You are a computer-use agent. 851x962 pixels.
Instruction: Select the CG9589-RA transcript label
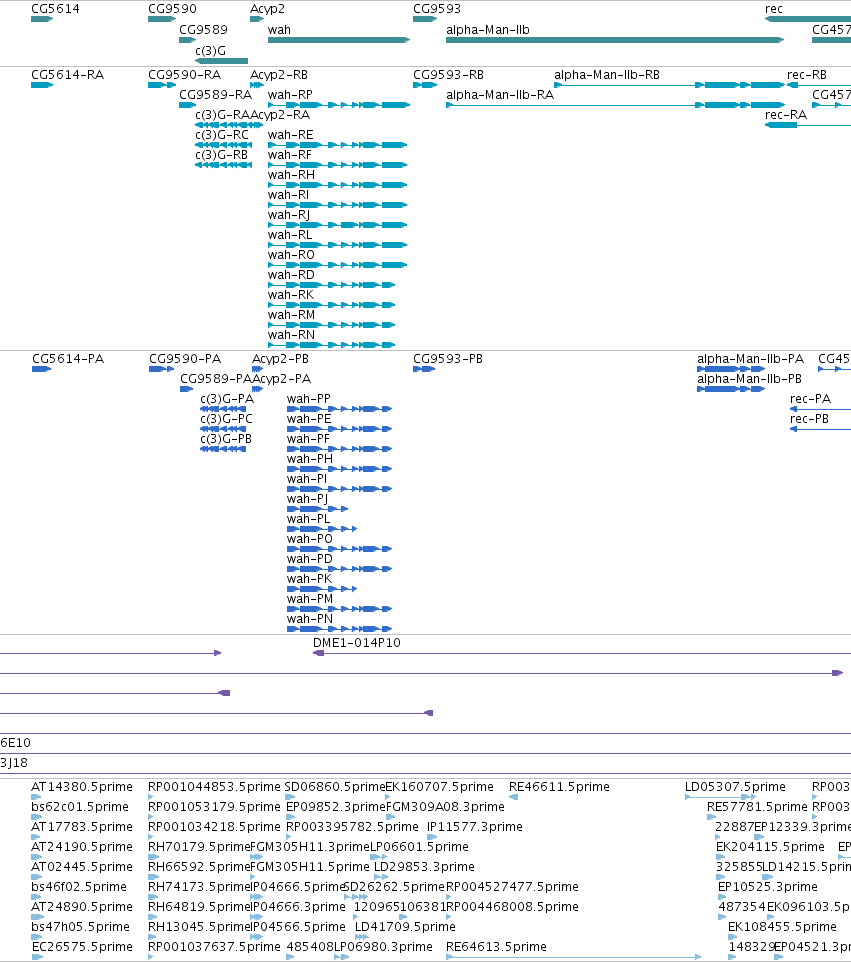tap(215, 95)
